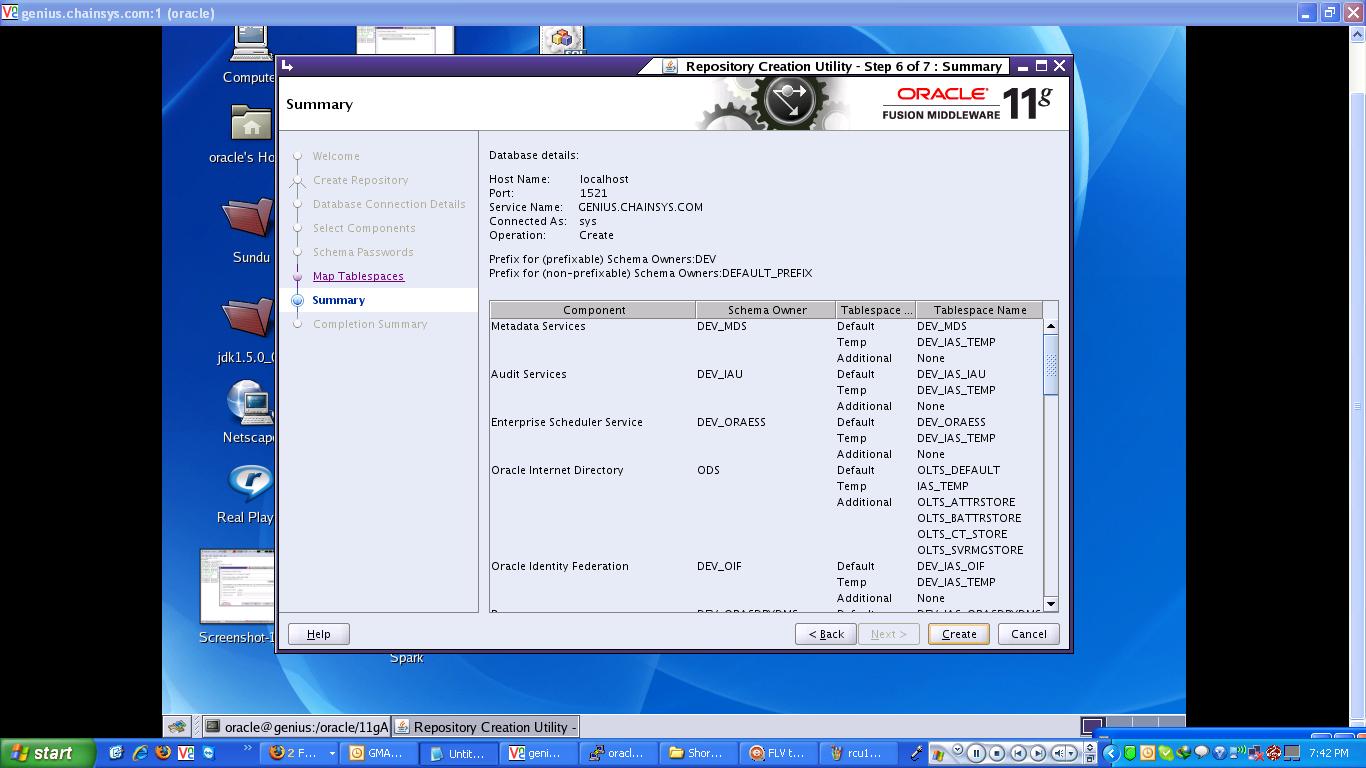Skip to previous track in media toolbar

(1018, 753)
